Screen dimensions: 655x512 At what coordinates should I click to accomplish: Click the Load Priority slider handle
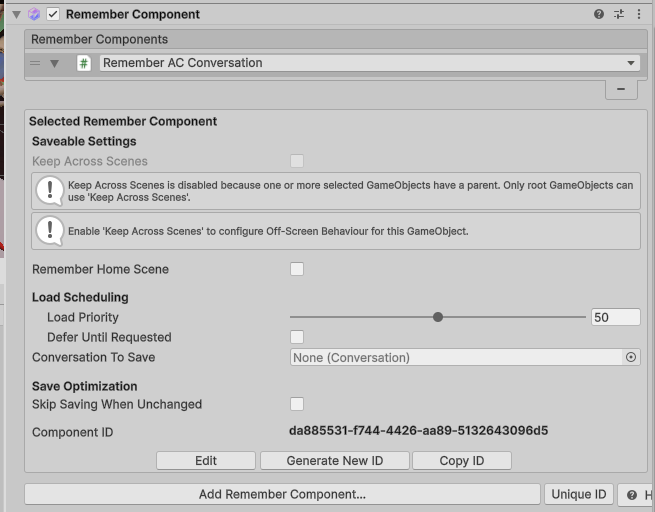pyautogui.click(x=438, y=317)
